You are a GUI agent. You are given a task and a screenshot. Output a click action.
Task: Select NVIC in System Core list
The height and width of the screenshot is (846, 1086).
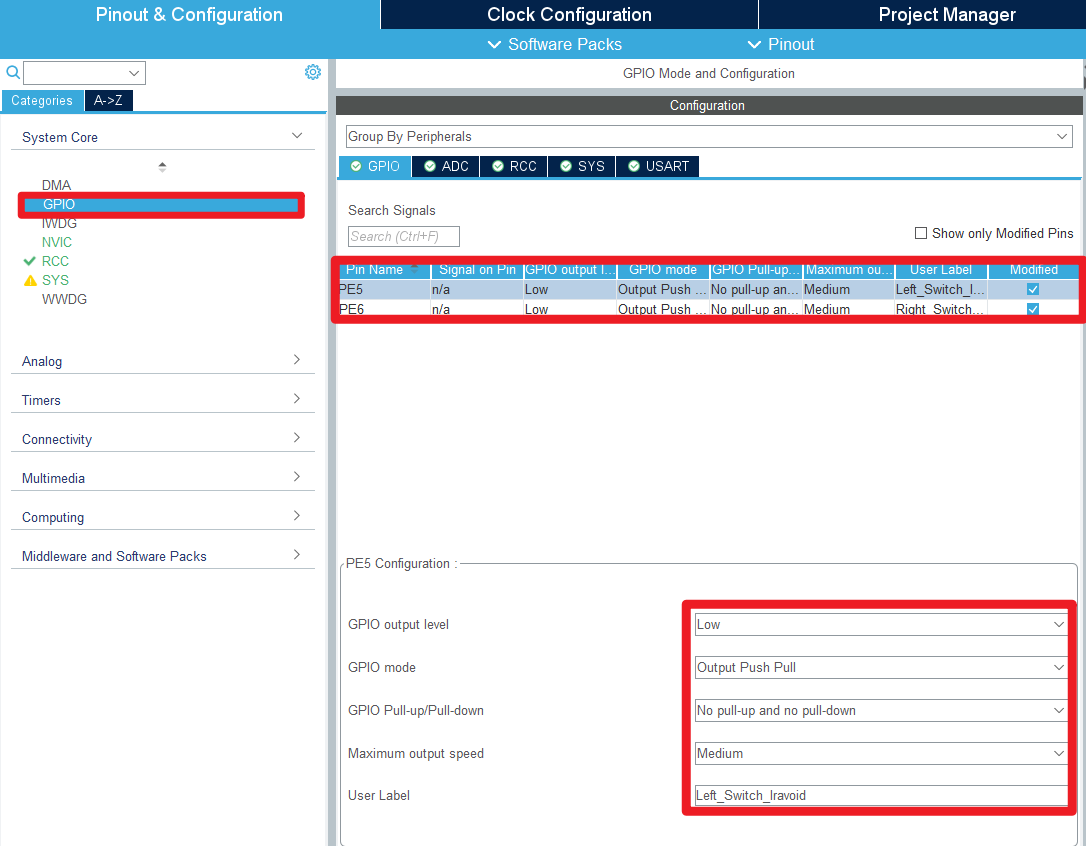point(57,242)
